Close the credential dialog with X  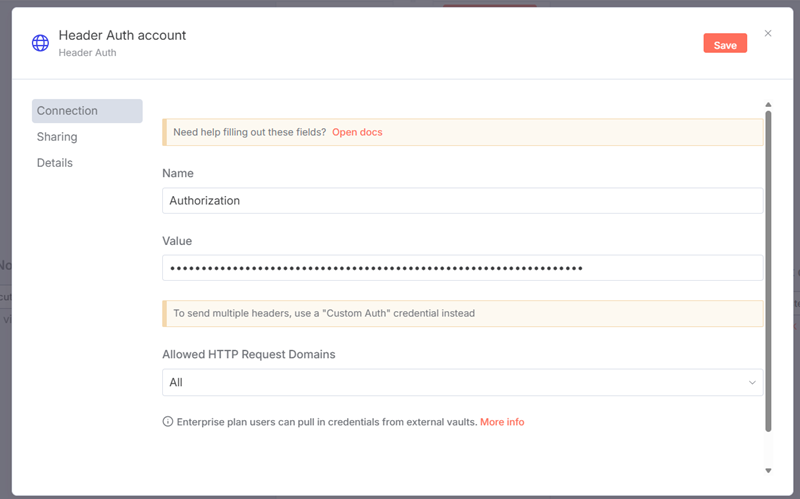pos(768,33)
